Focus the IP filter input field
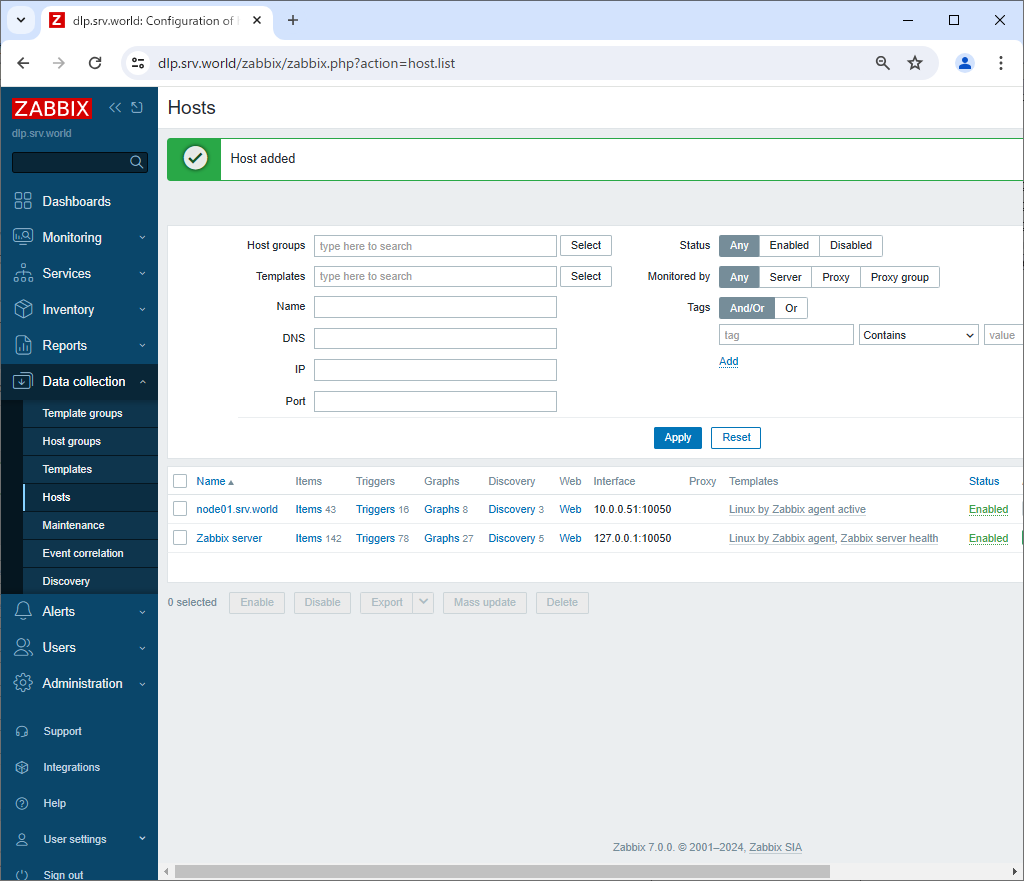 tap(436, 370)
